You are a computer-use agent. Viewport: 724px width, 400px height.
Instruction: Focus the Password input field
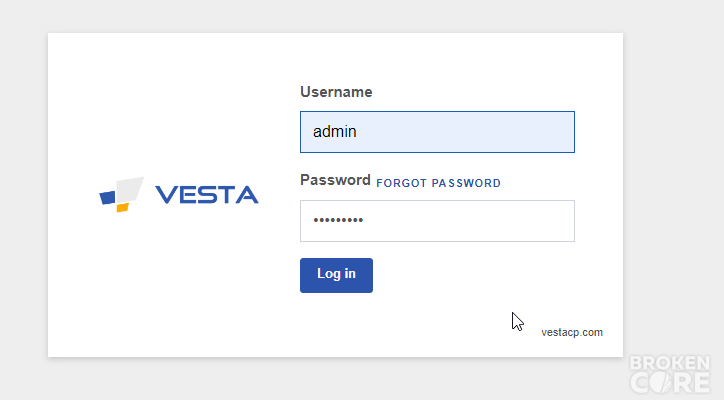click(x=437, y=221)
